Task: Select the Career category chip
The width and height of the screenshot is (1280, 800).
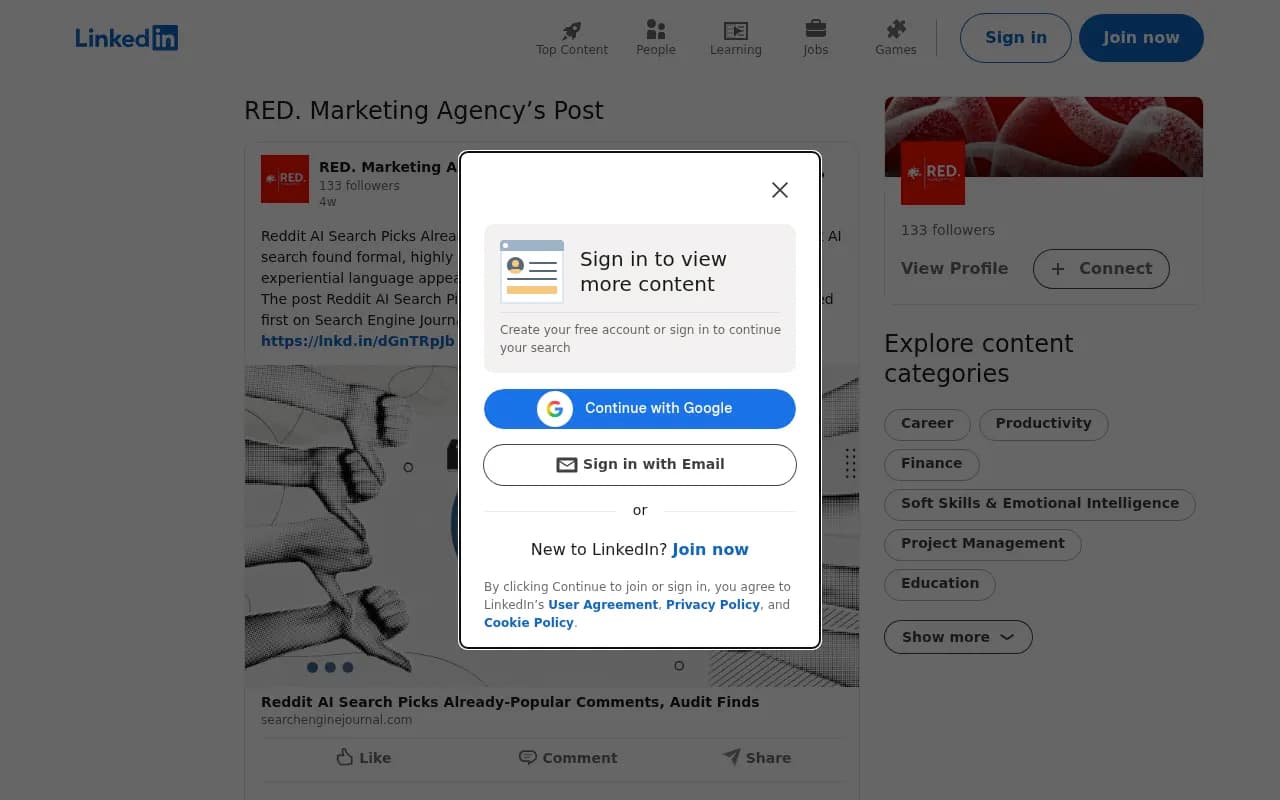Action: coord(927,424)
